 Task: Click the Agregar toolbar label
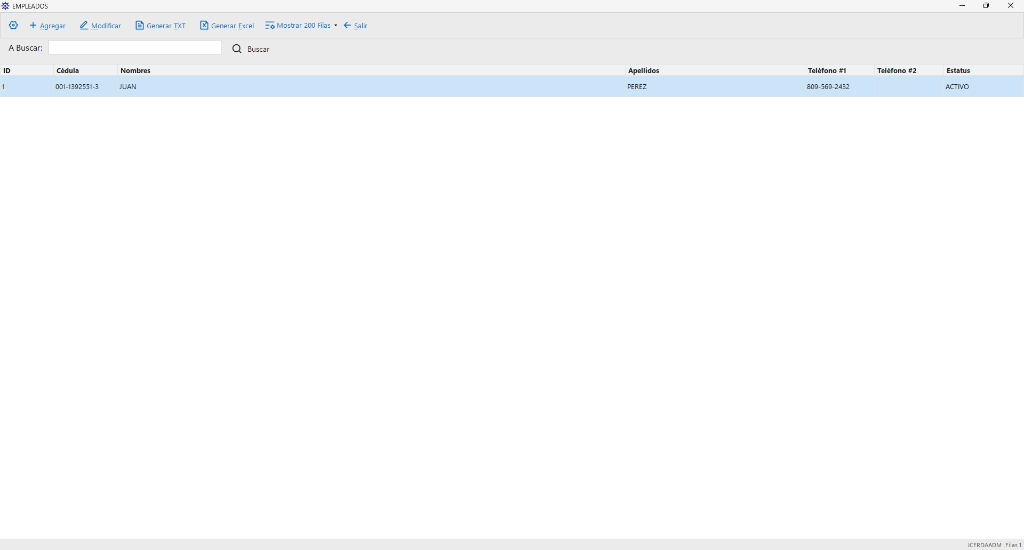tap(52, 26)
